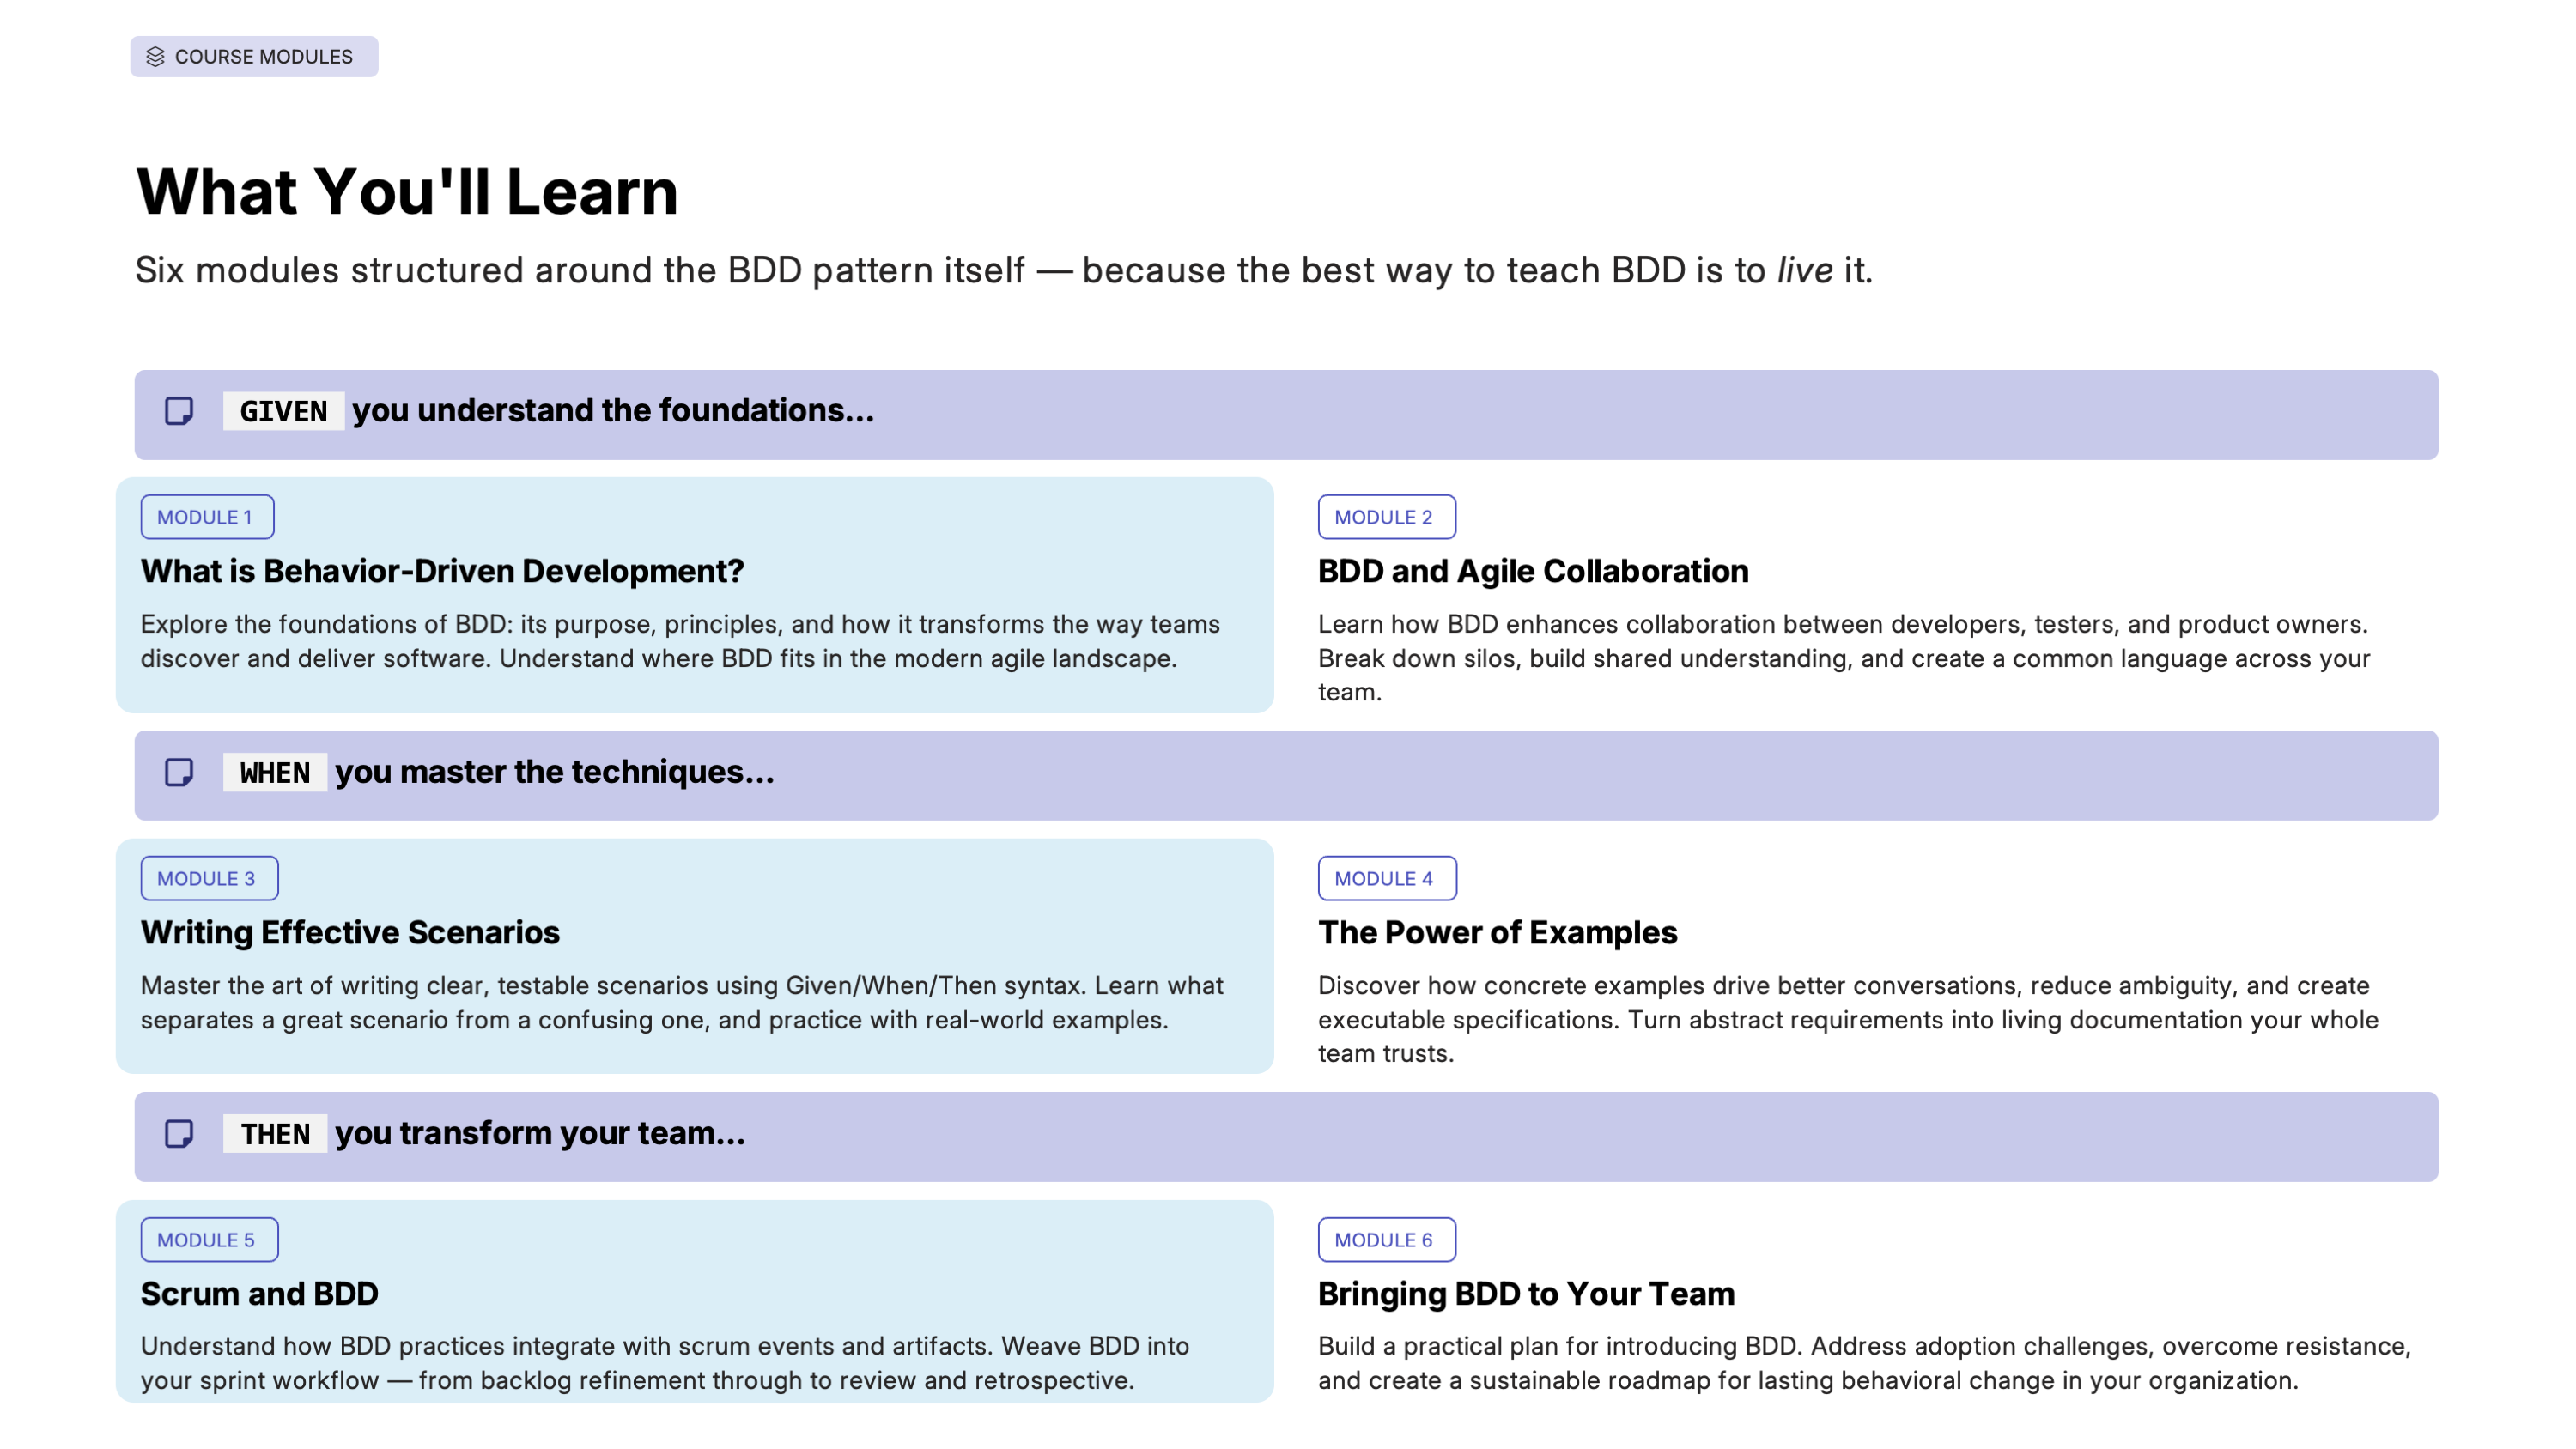
Task: Select the MODULE 4 badge
Action: (x=1387, y=878)
